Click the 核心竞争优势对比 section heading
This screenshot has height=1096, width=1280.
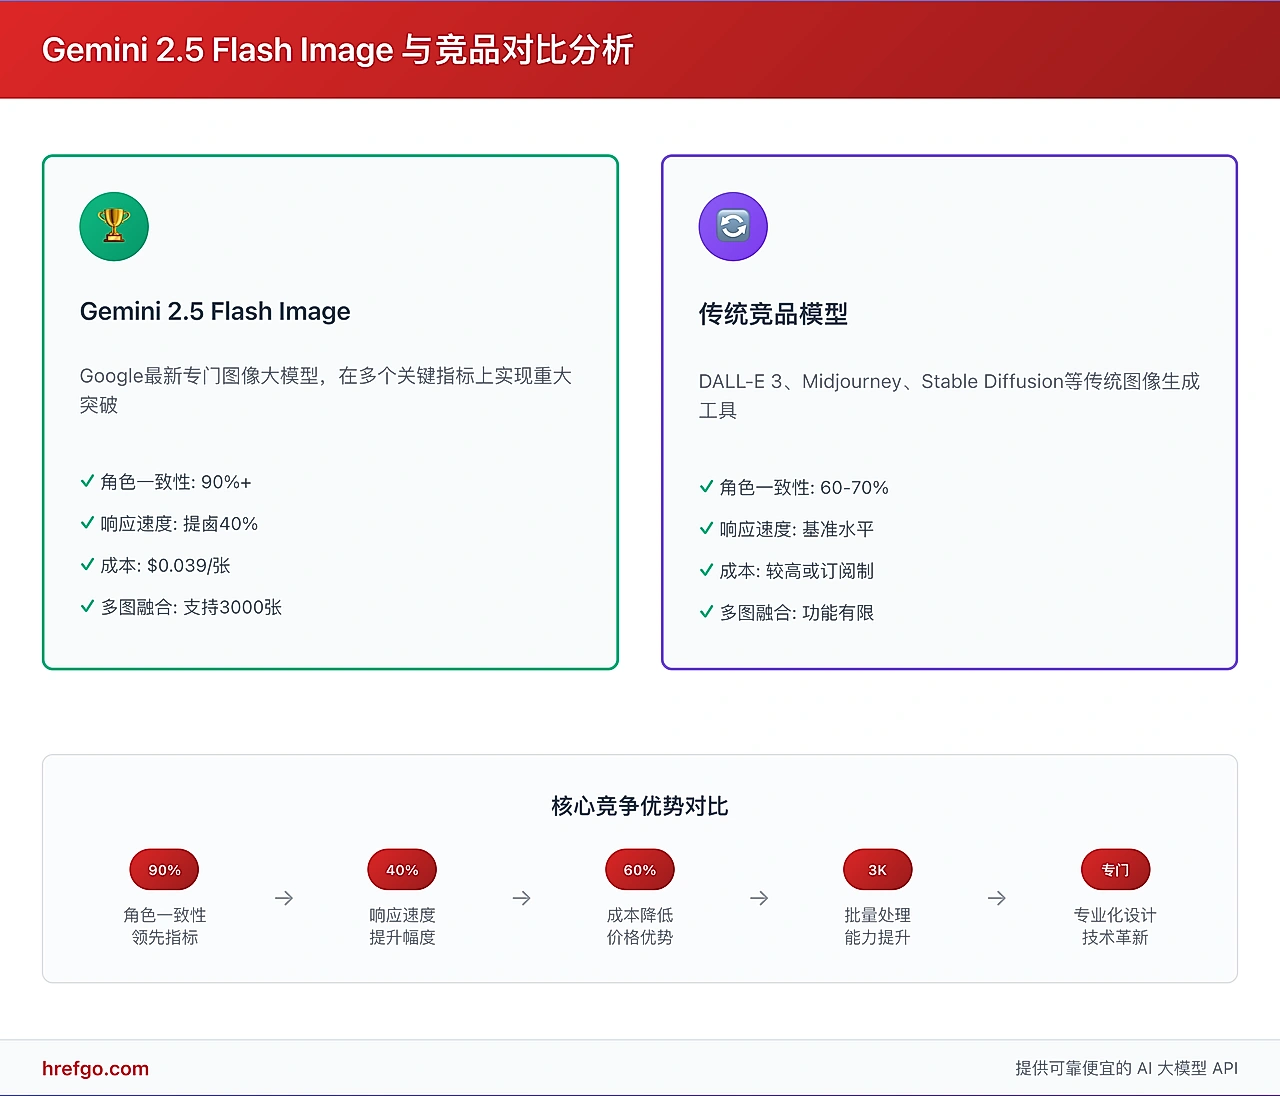640,806
